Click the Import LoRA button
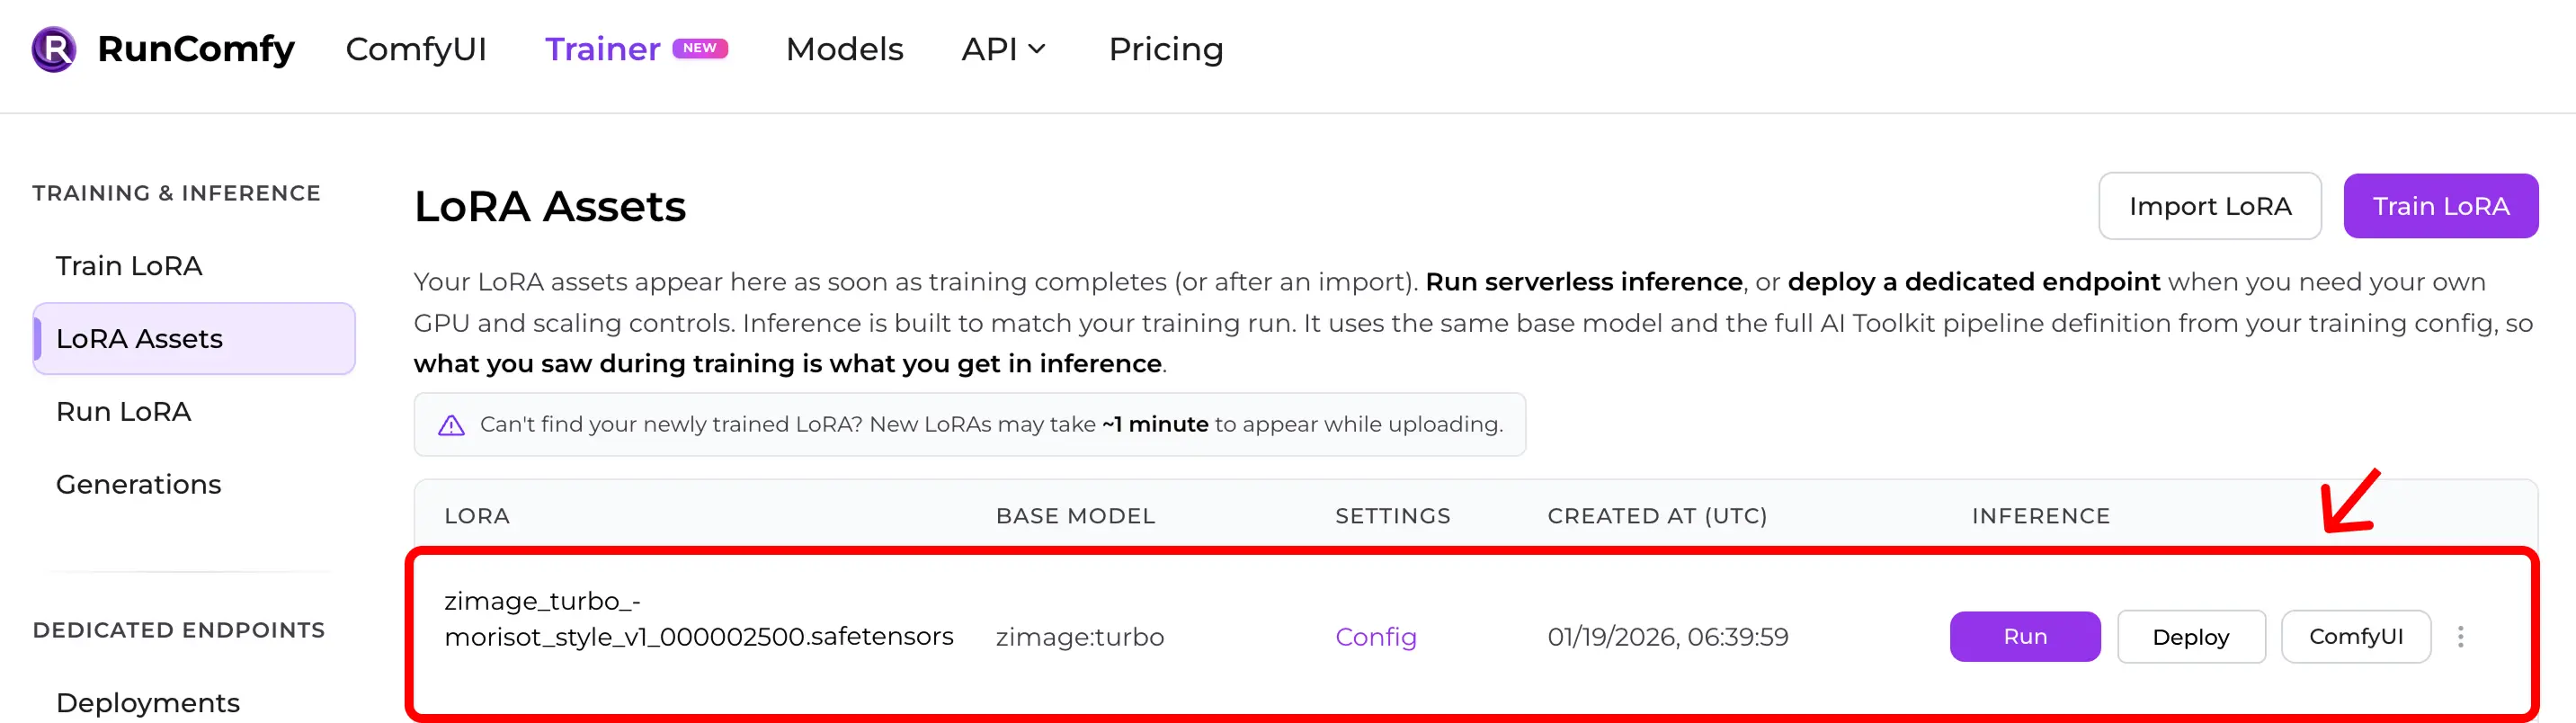Screen dimensions: 2576x723 pos(2211,206)
